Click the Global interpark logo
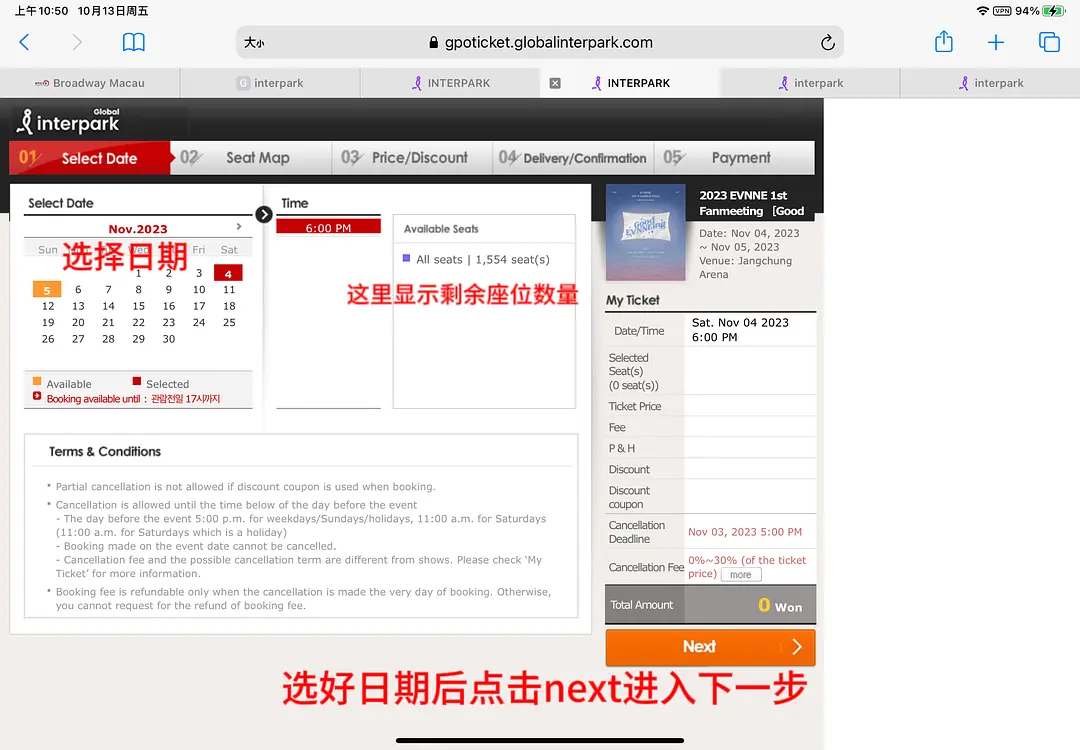The width and height of the screenshot is (1080, 750). [68, 121]
